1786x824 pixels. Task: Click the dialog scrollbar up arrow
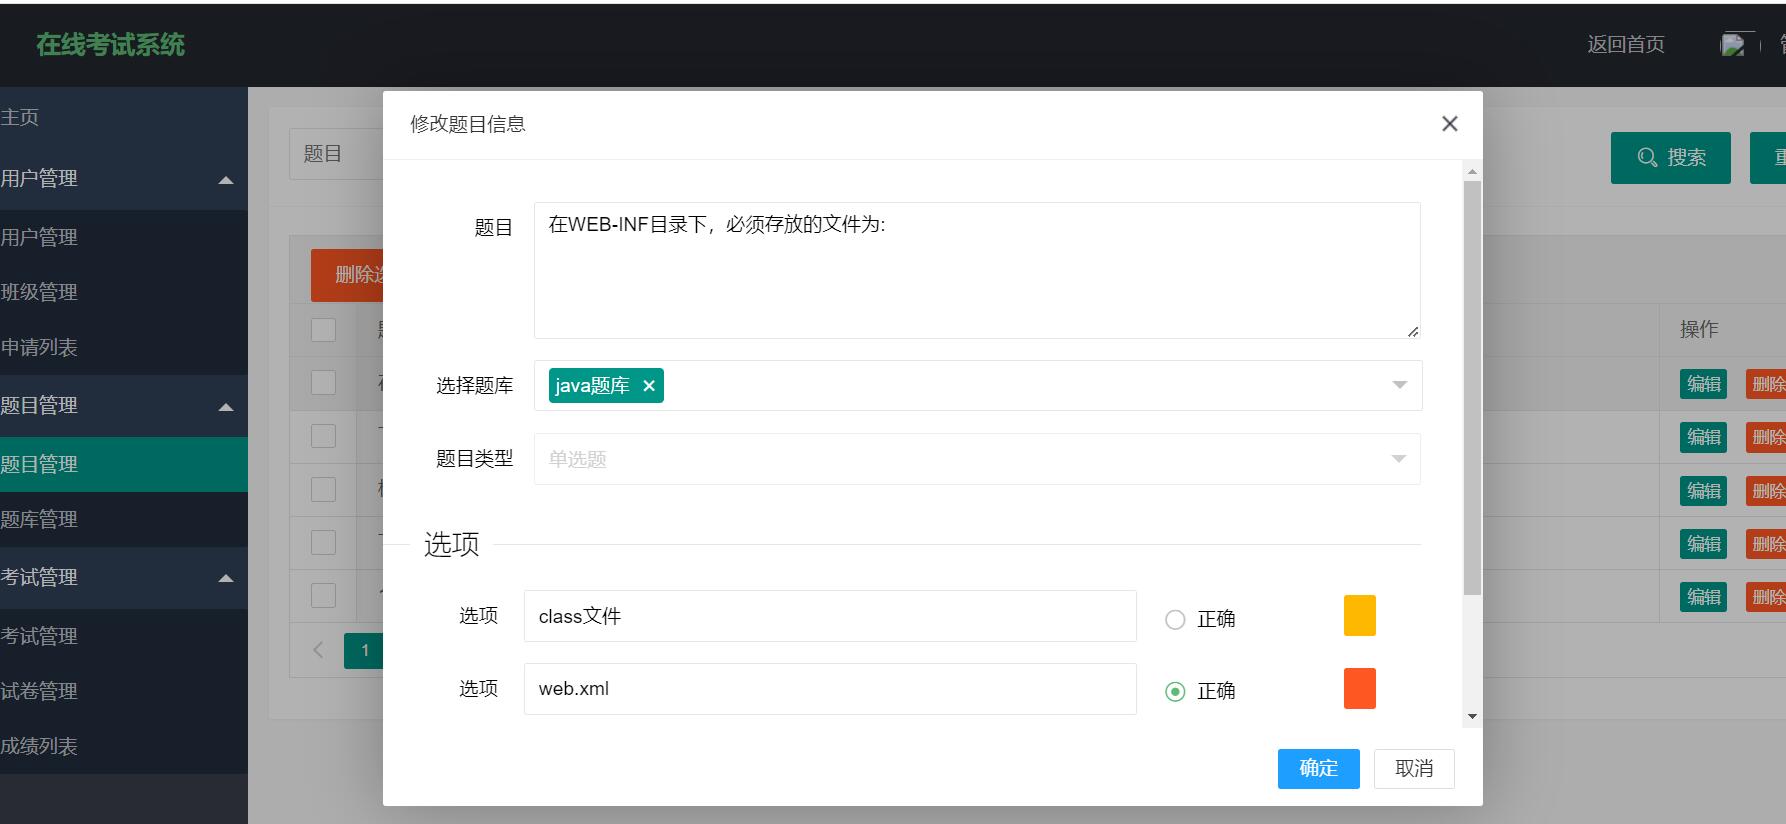1472,172
